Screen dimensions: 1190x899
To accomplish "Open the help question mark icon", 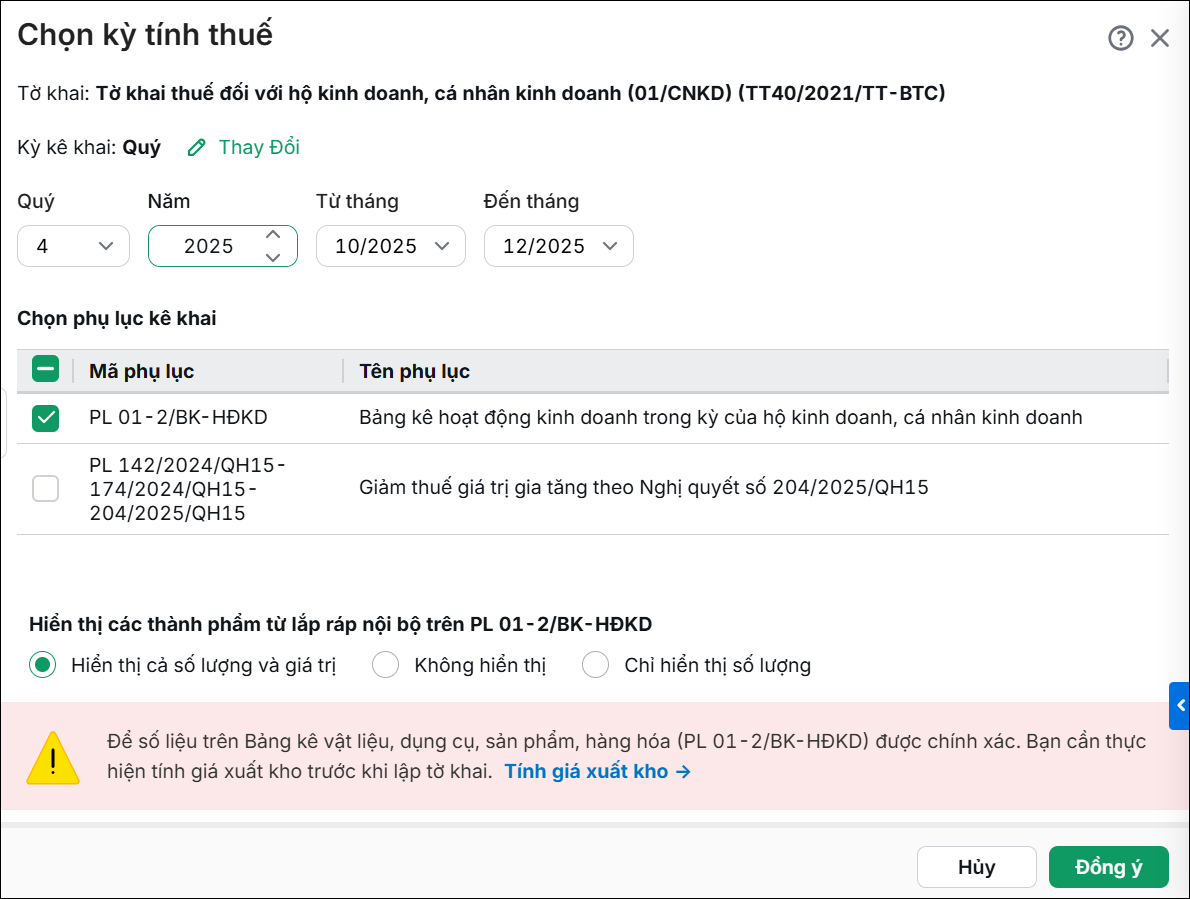I will [1120, 38].
